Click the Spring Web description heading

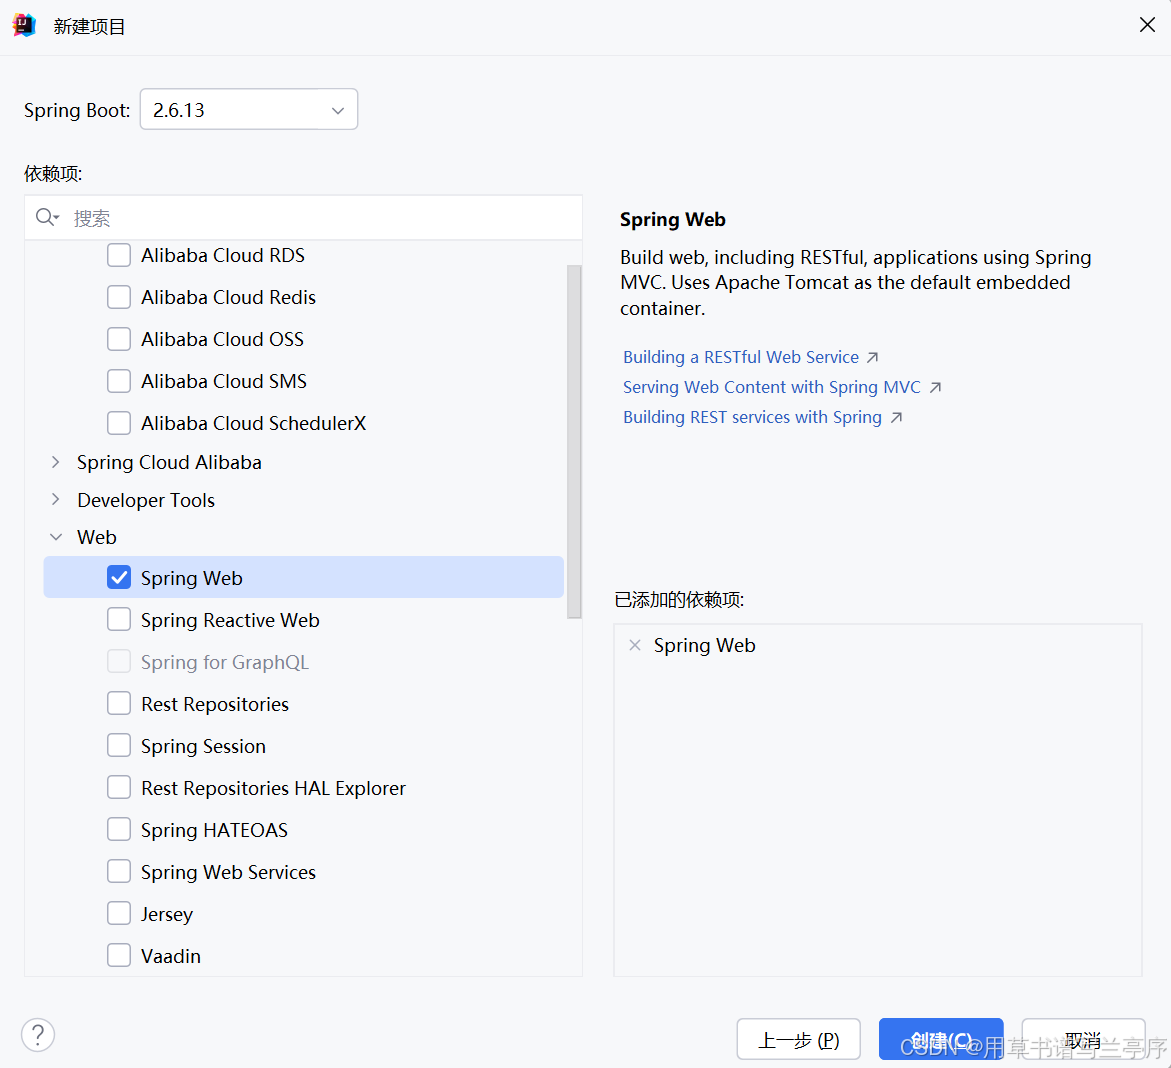(x=673, y=220)
